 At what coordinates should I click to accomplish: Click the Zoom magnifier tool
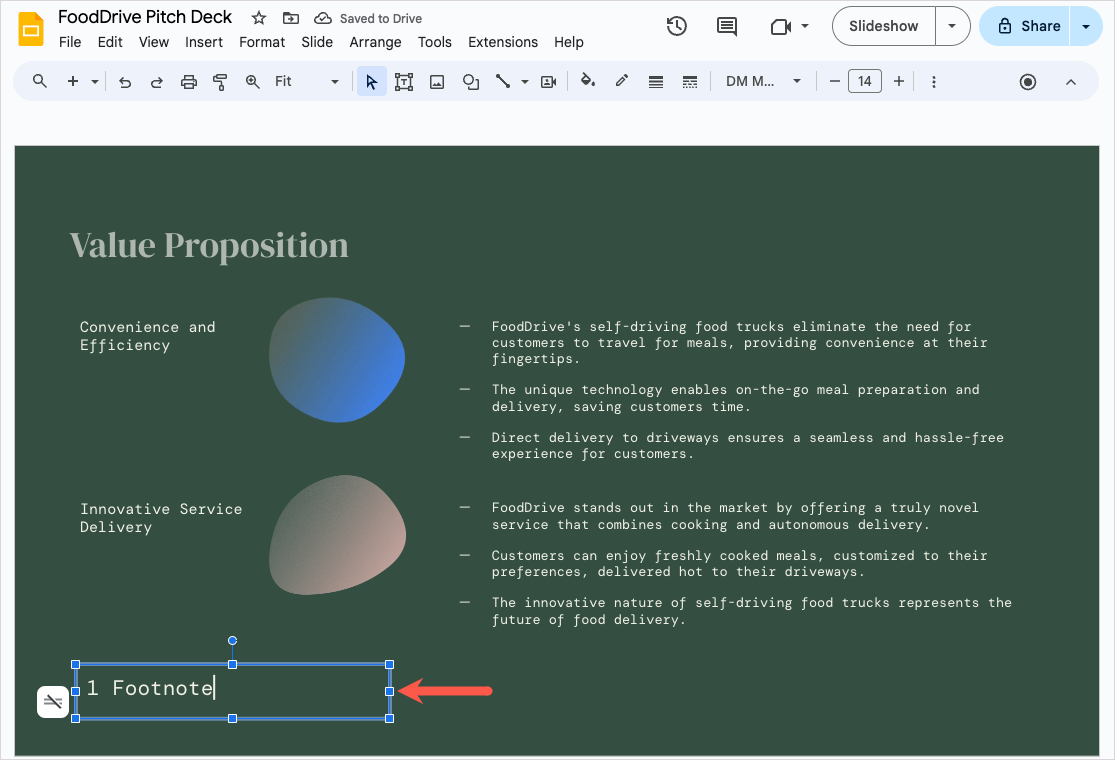point(252,82)
